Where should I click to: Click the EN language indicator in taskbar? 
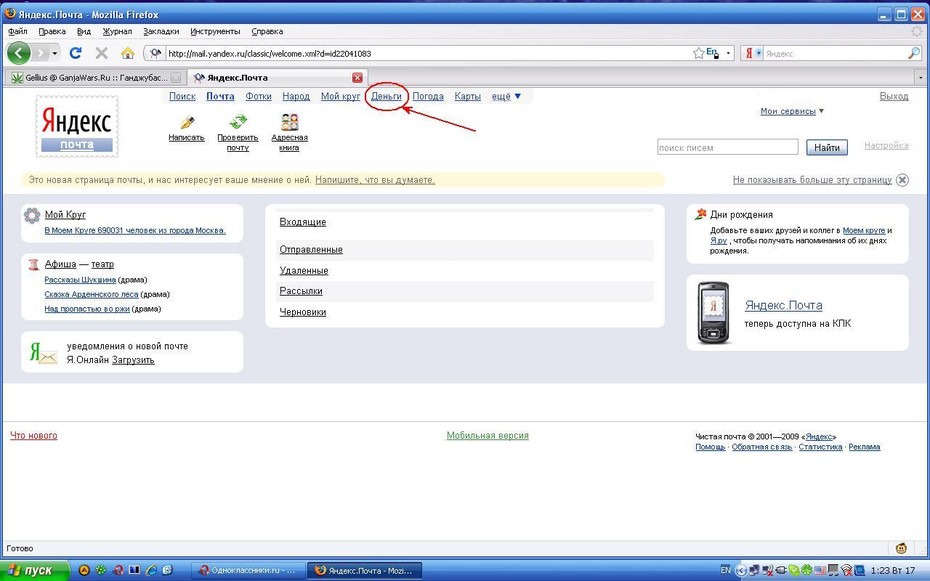coord(725,570)
